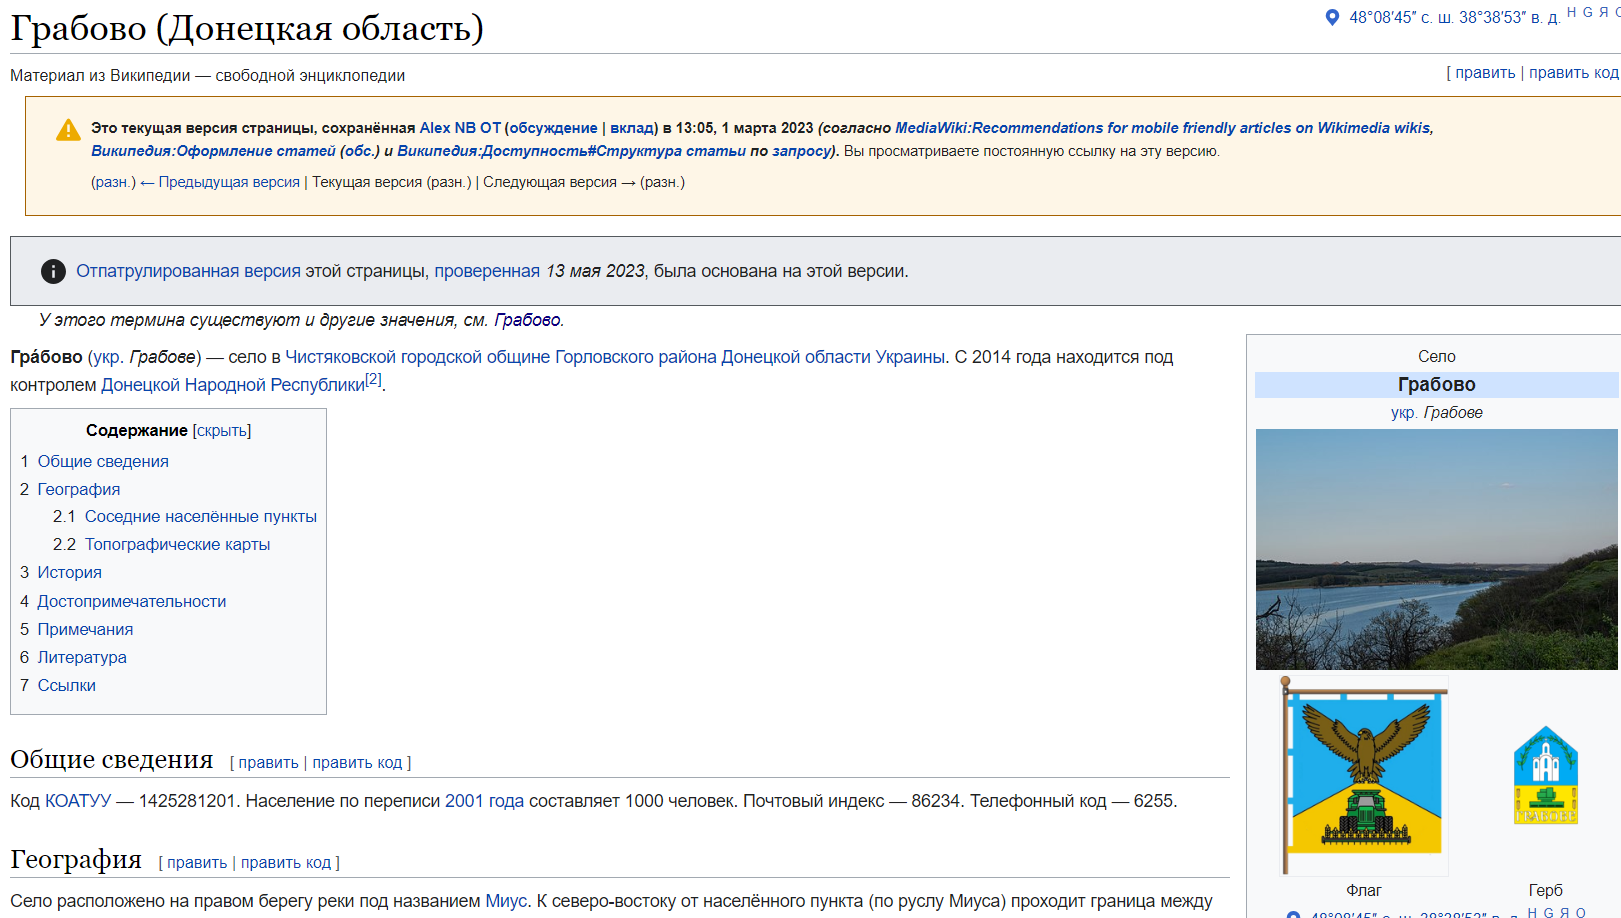Viewport: 1621px width, 918px height.
Task: Open the Грабово landscape photo
Action: [x=1437, y=549]
